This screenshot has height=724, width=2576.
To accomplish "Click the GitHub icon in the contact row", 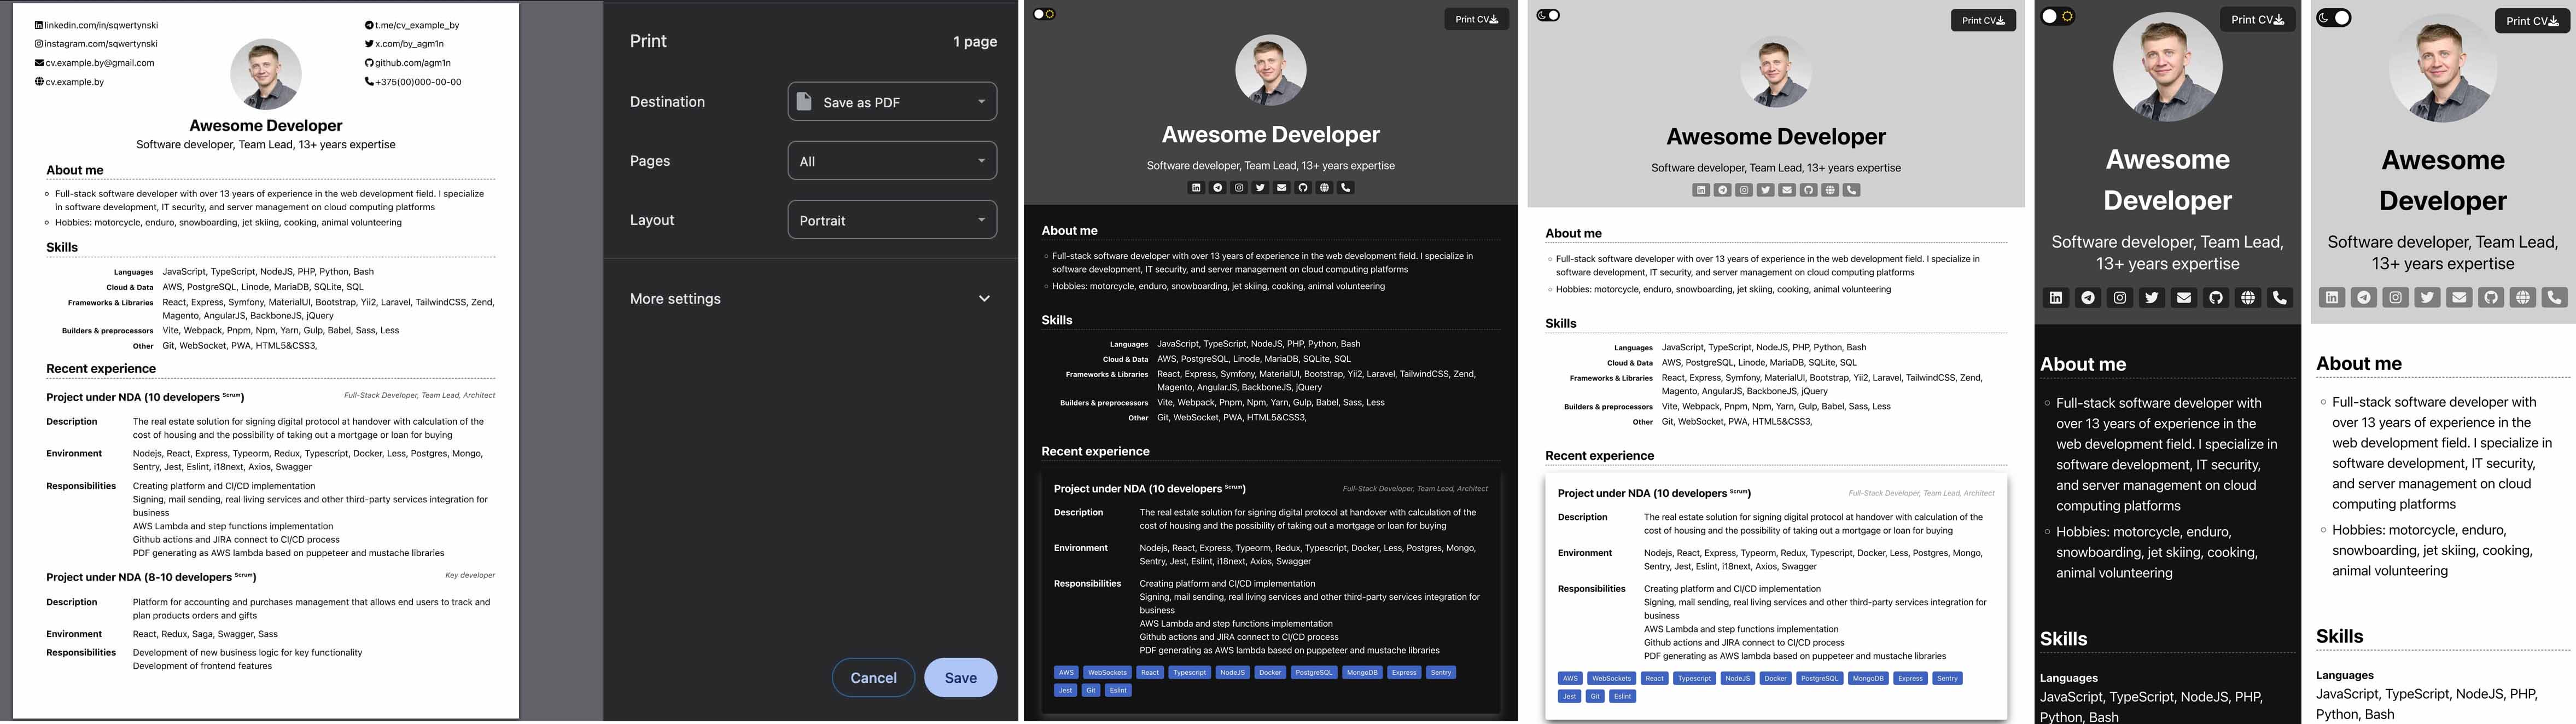I will point(1303,187).
